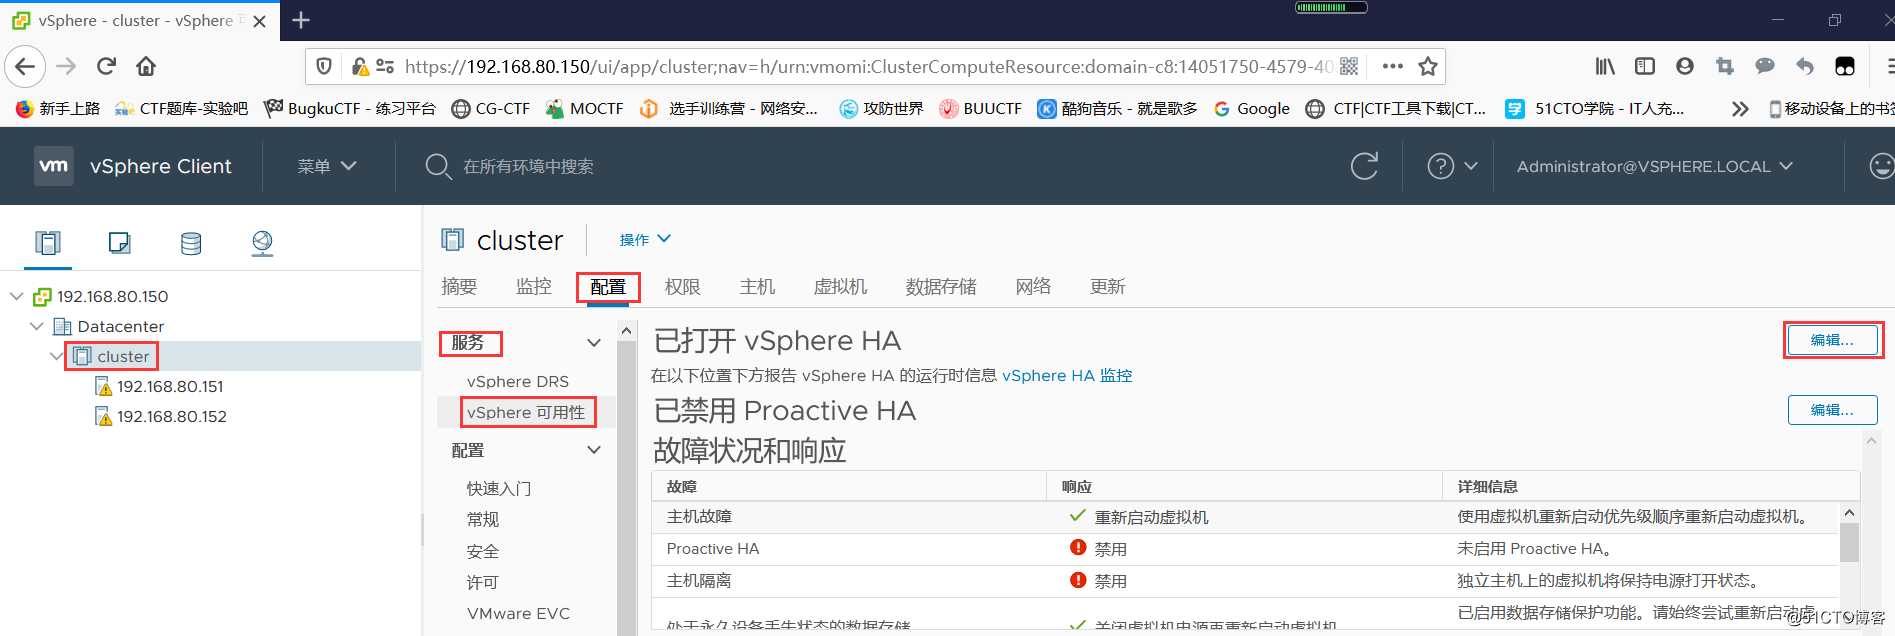Switch to the 网络 tab
Image resolution: width=1895 pixels, height=636 pixels.
(1033, 287)
